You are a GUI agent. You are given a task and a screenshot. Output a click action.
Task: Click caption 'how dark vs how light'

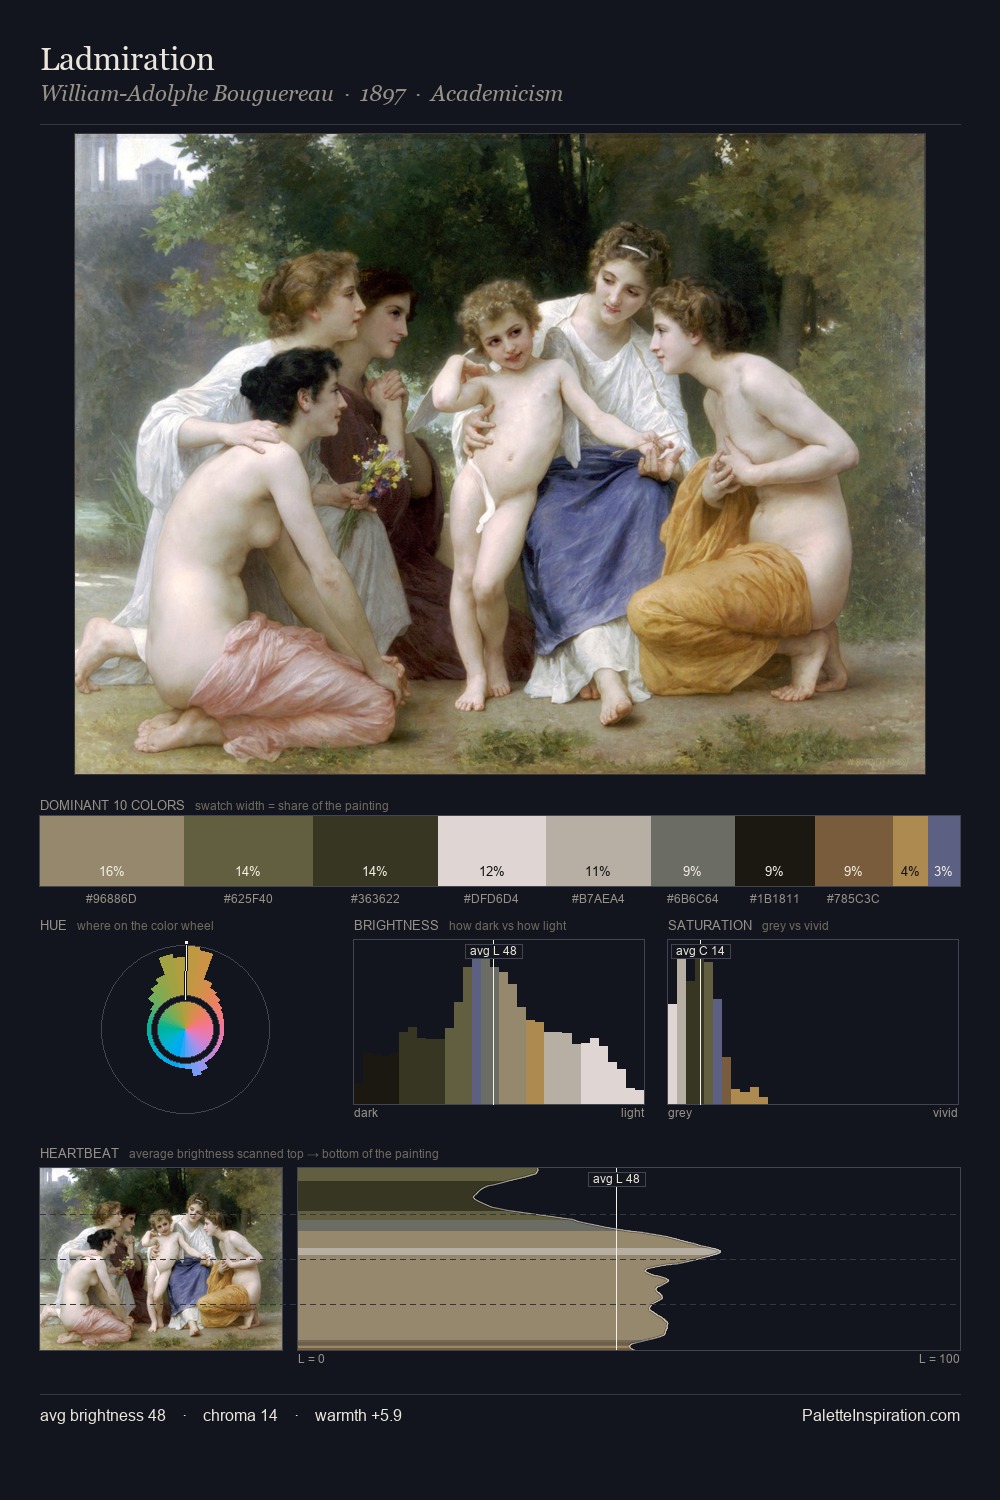click(x=508, y=926)
